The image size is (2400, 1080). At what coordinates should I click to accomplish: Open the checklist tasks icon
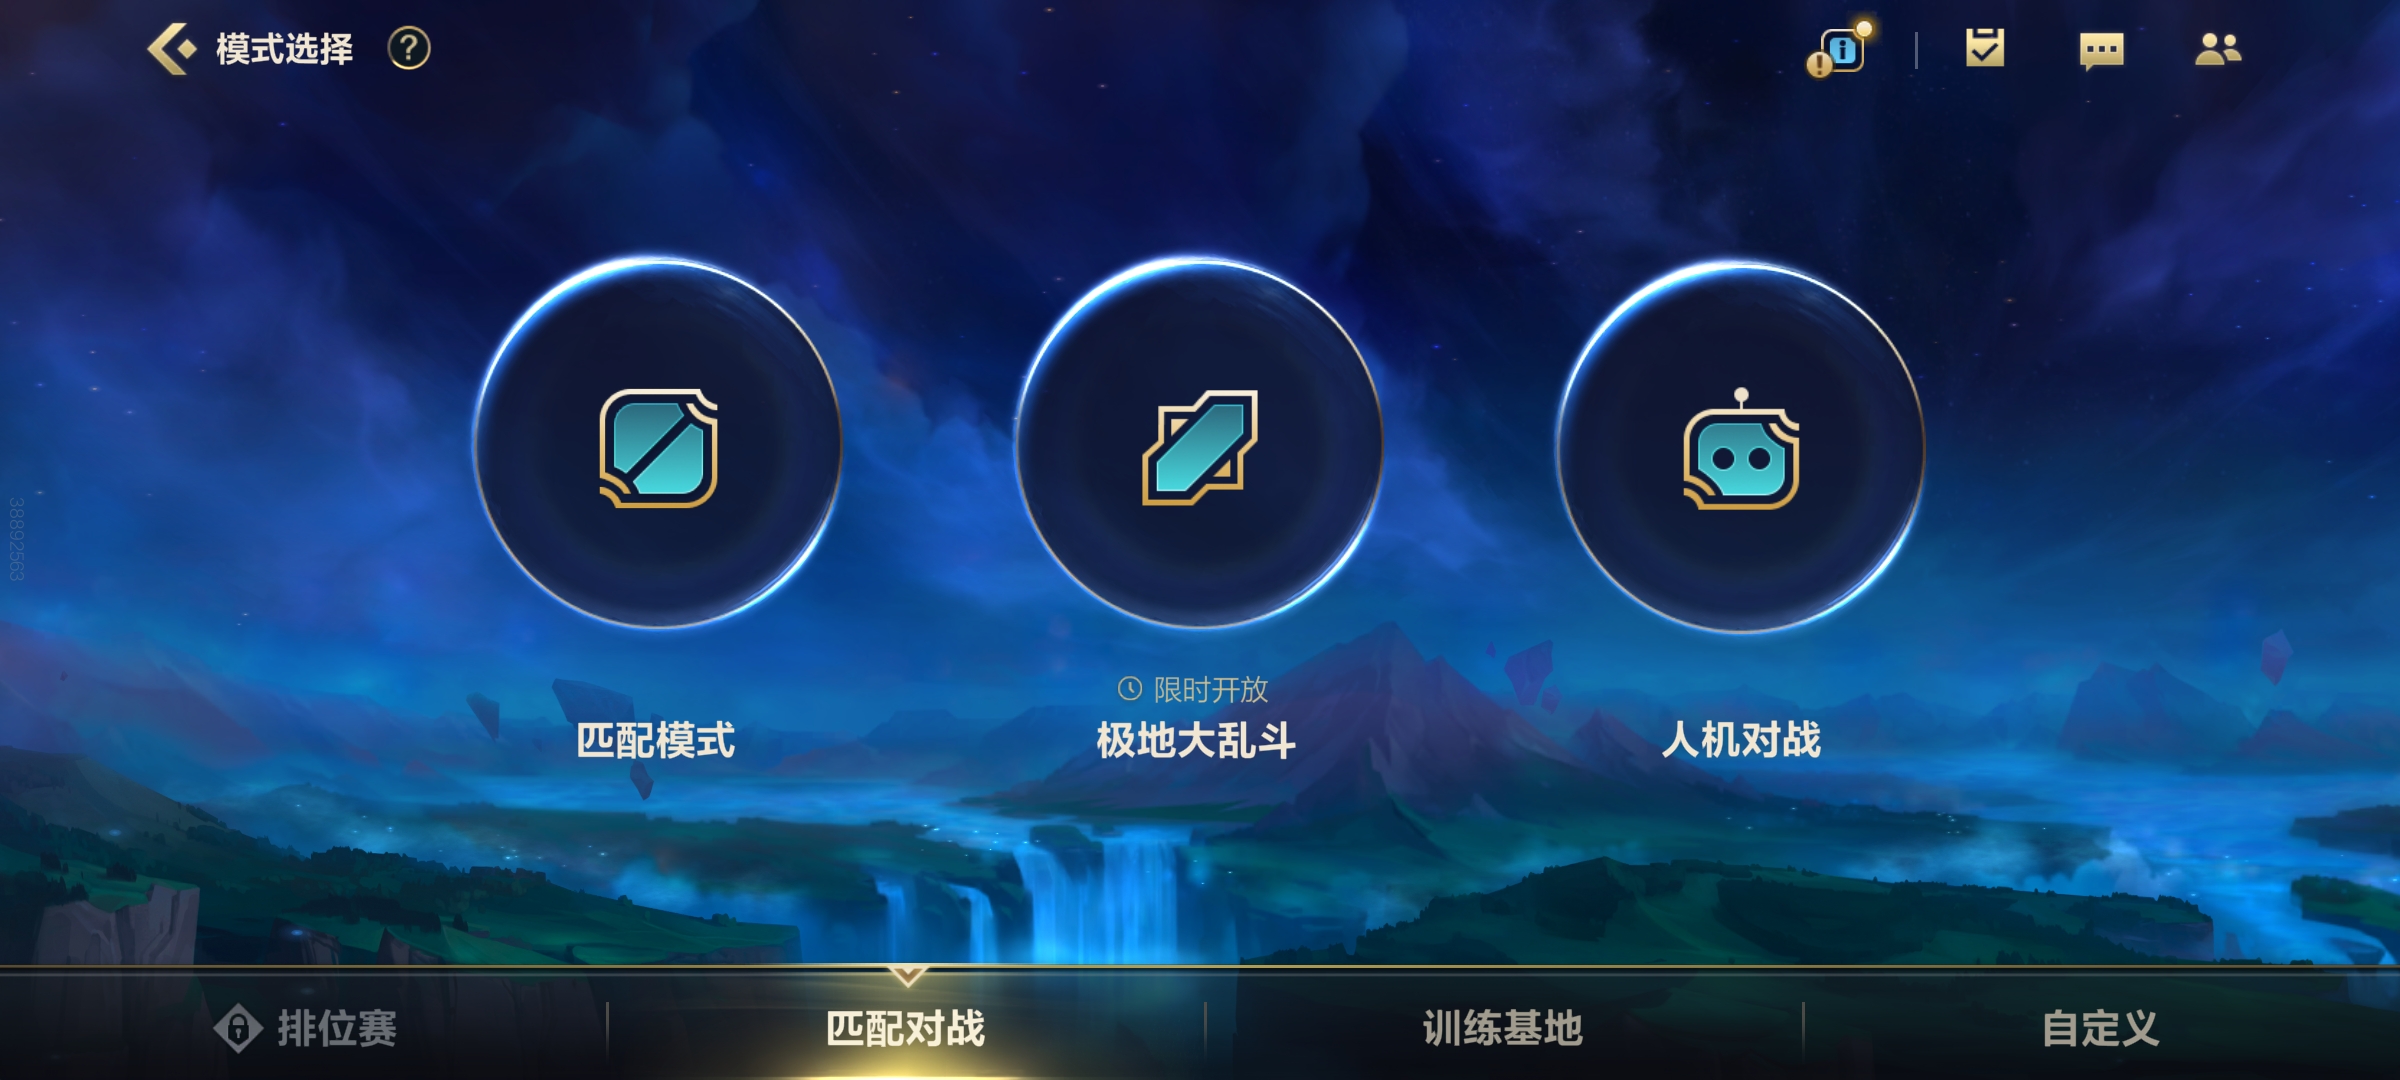(x=1985, y=48)
